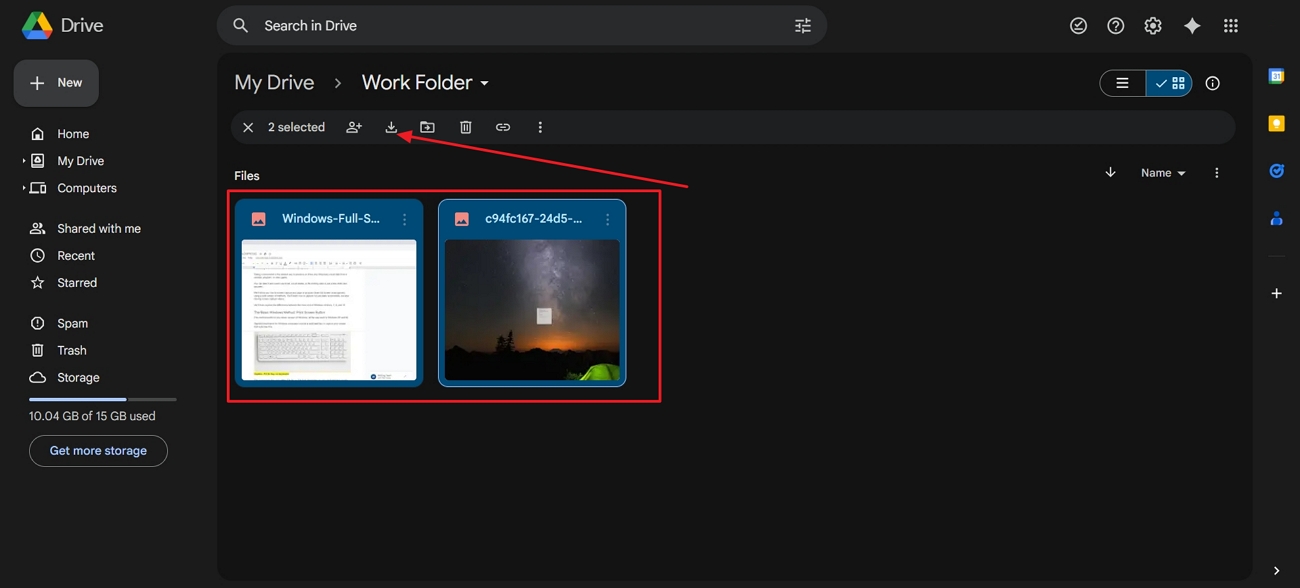Open Google Keep in the side panel

click(1276, 123)
